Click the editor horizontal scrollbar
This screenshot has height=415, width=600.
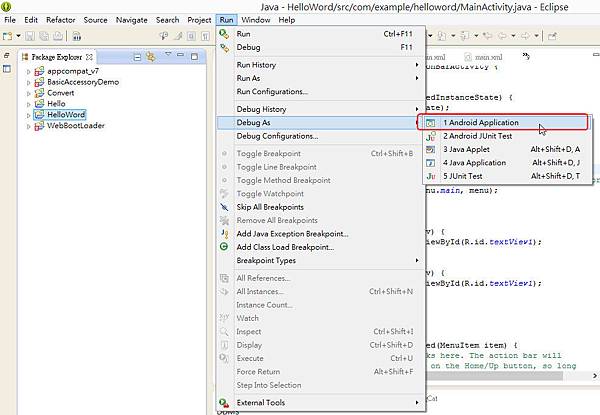point(494,376)
